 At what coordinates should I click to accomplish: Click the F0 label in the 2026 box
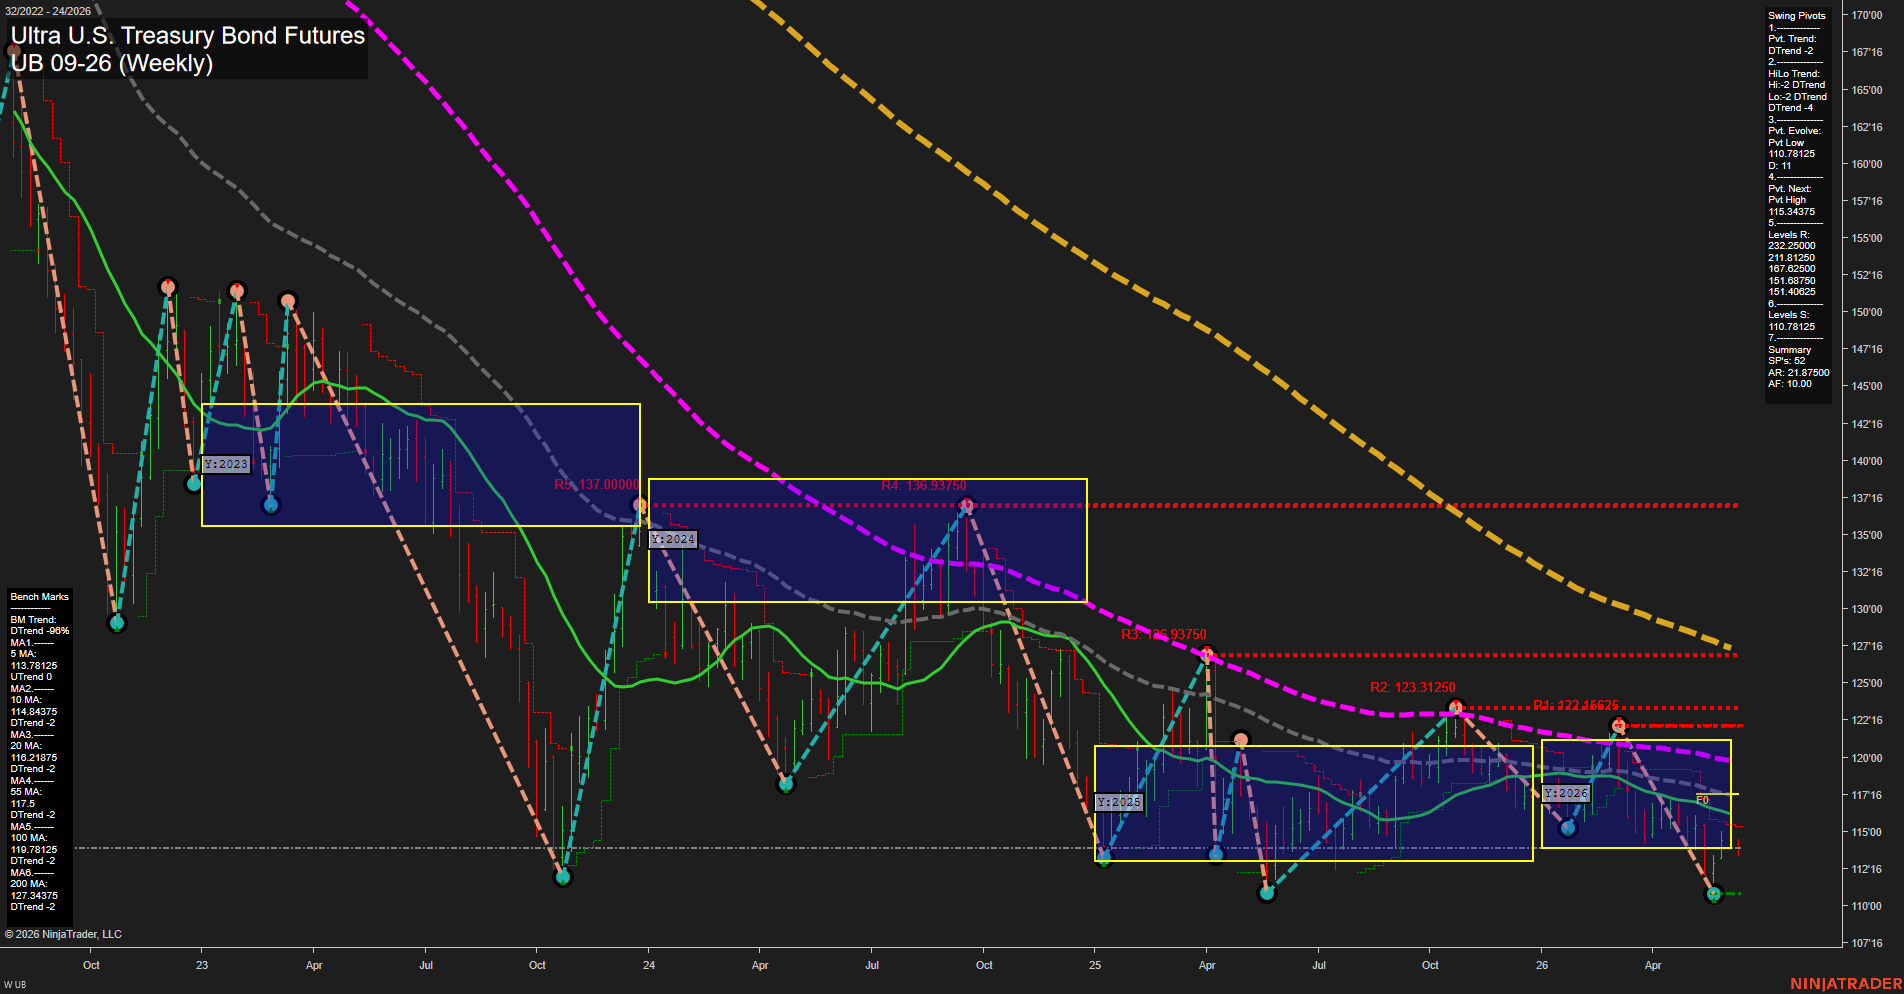1702,800
